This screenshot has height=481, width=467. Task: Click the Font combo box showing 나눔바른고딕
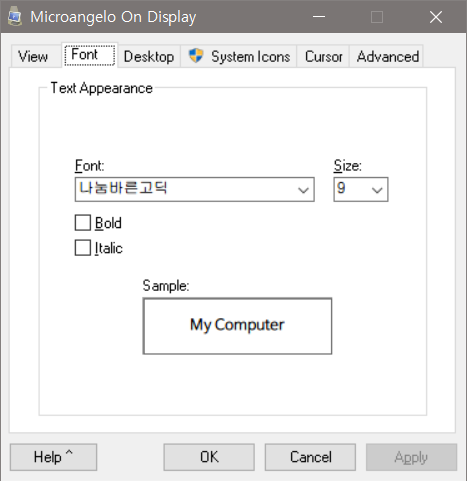pyautogui.click(x=195, y=189)
